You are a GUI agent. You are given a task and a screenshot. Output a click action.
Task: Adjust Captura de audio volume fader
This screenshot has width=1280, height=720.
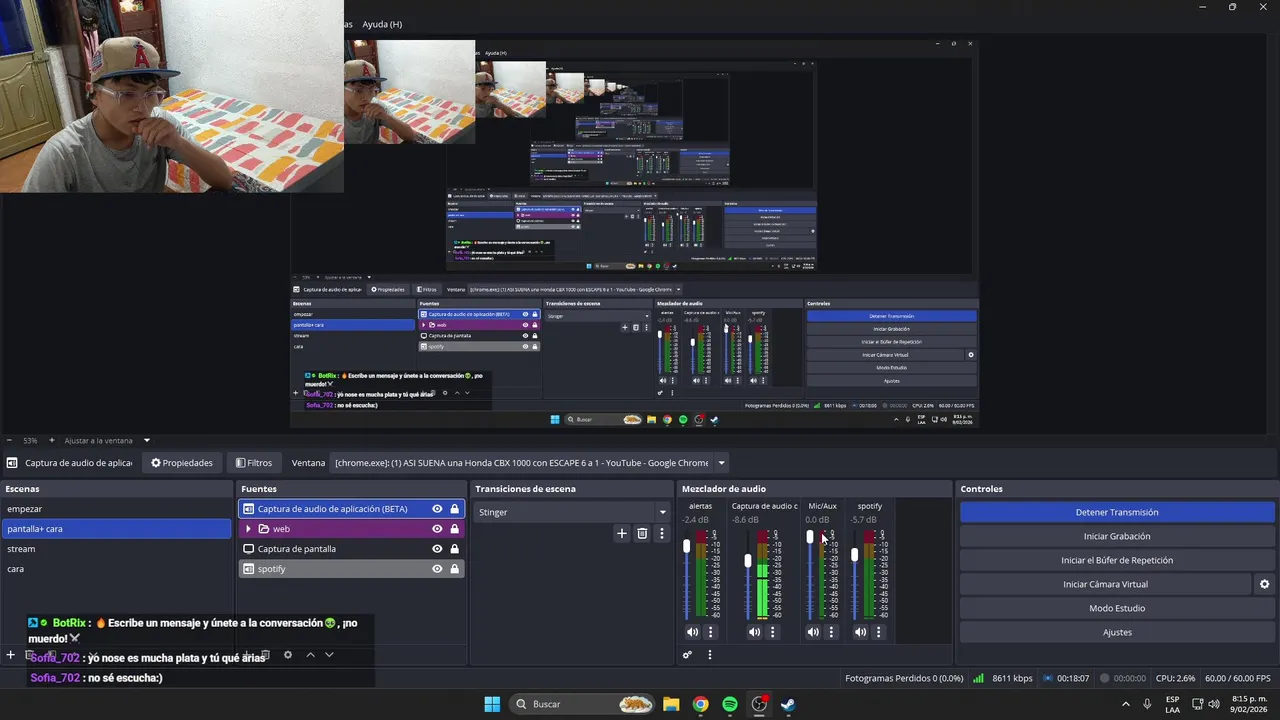tap(748, 561)
